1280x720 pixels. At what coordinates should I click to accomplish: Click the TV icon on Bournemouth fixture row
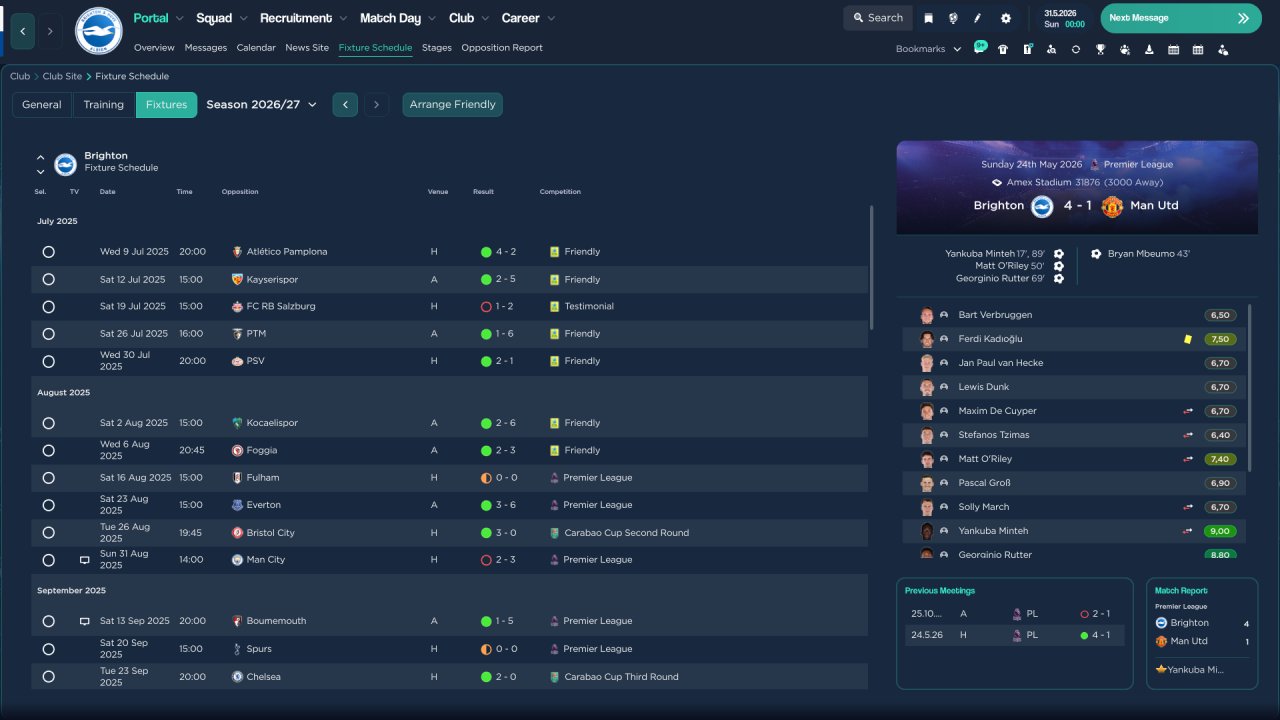click(84, 621)
